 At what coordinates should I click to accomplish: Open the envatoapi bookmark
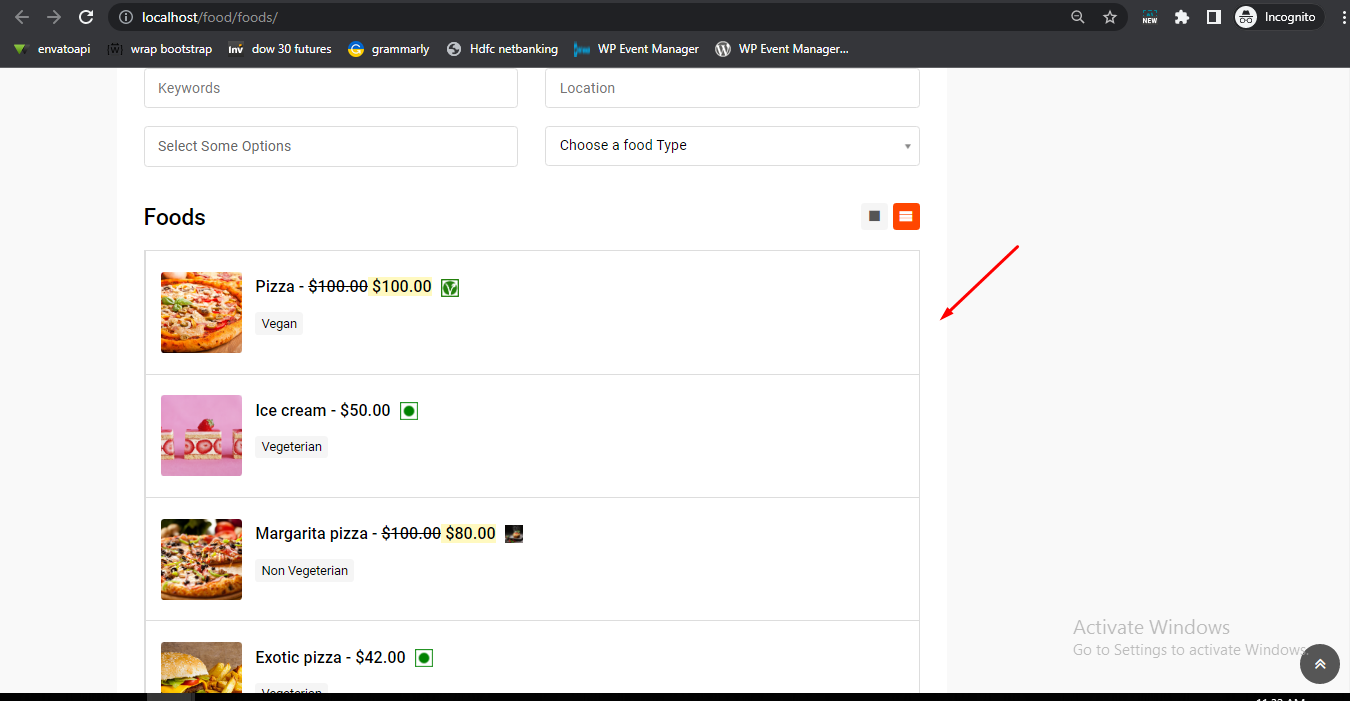click(52, 49)
